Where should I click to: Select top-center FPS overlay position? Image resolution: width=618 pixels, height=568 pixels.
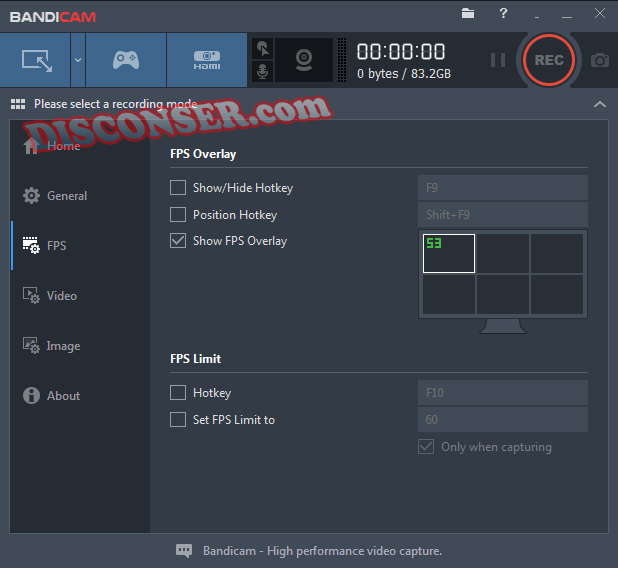point(503,253)
